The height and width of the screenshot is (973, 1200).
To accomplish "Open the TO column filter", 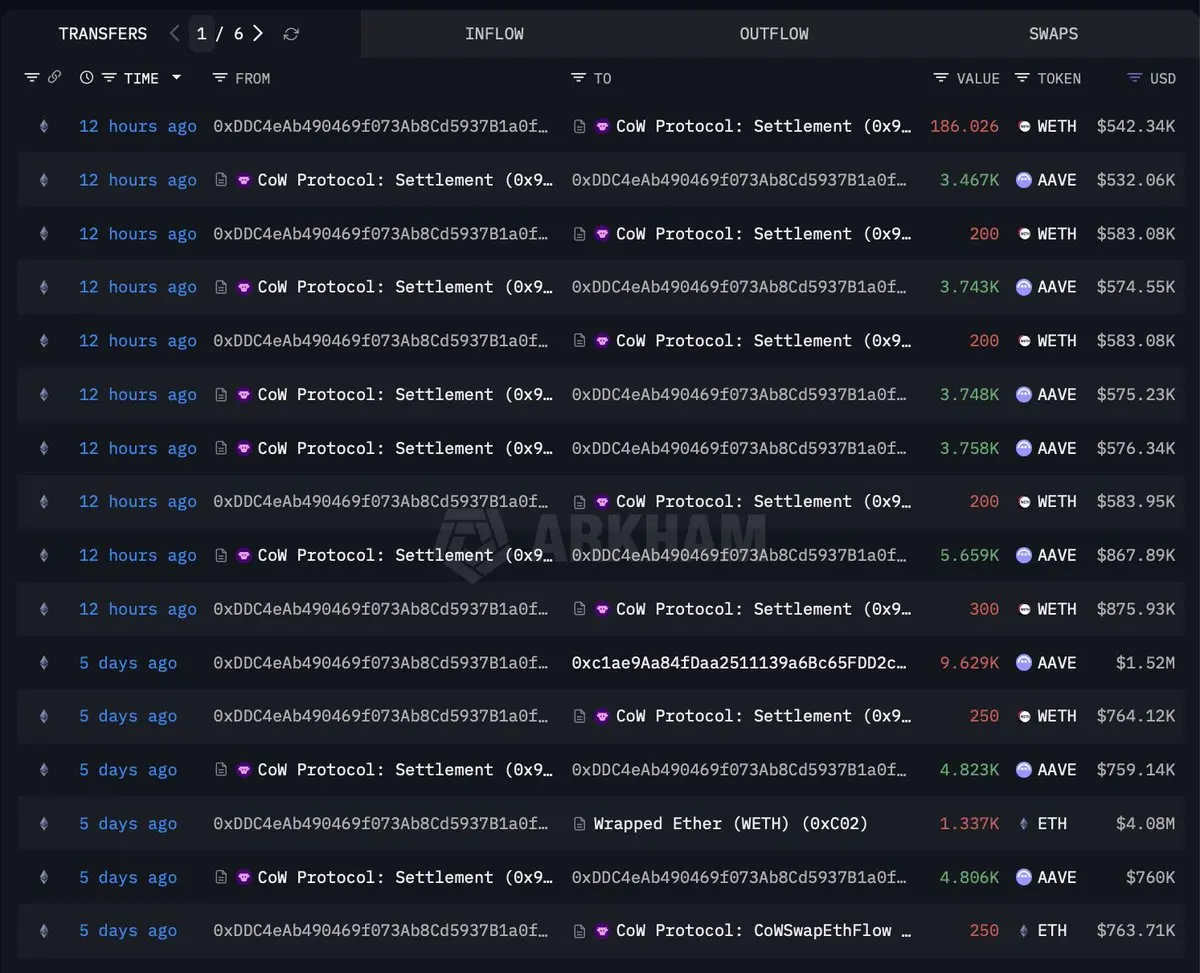I will (578, 78).
